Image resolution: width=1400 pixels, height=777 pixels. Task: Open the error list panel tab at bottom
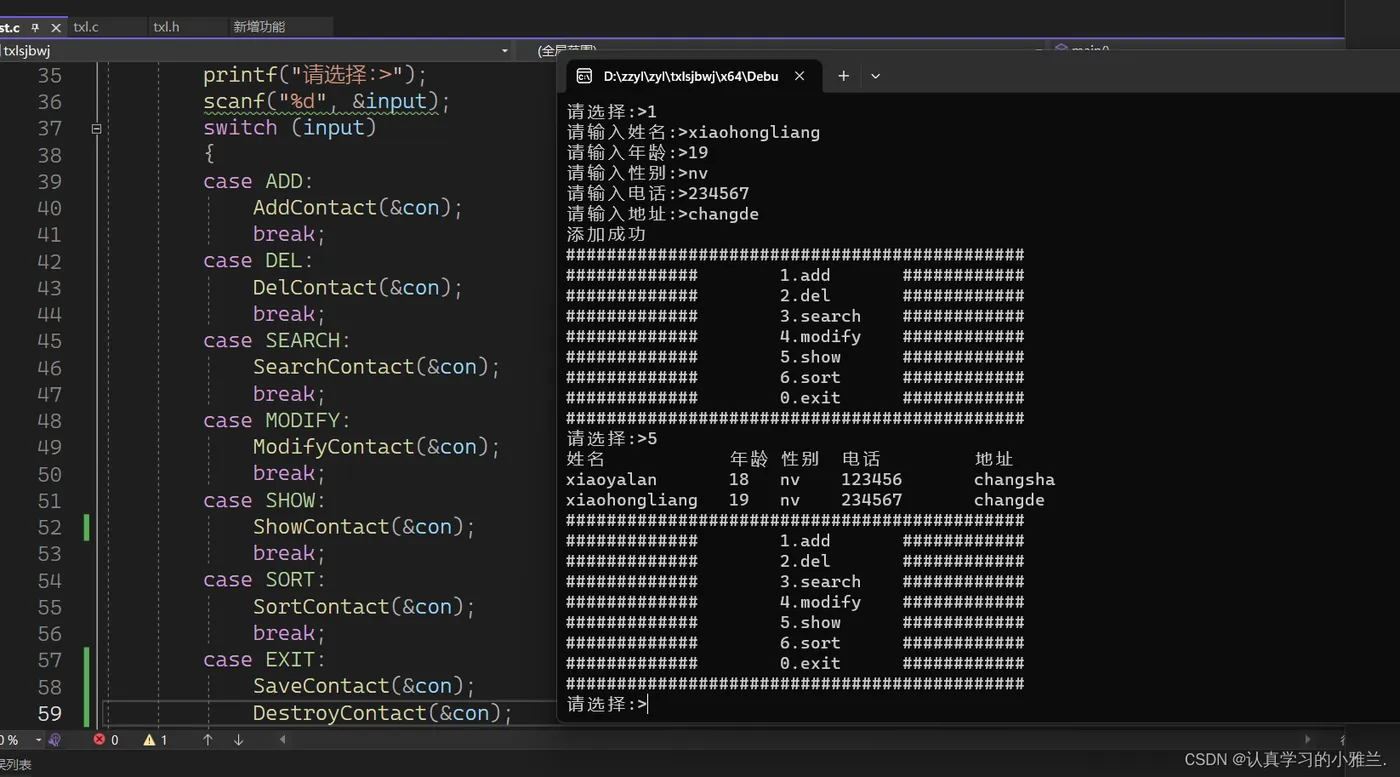coord(16,765)
